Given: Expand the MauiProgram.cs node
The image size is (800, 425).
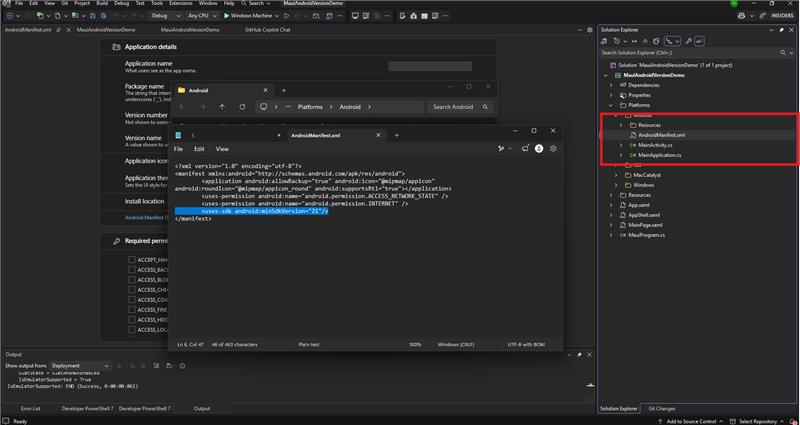Looking at the screenshot, I should [x=611, y=235].
